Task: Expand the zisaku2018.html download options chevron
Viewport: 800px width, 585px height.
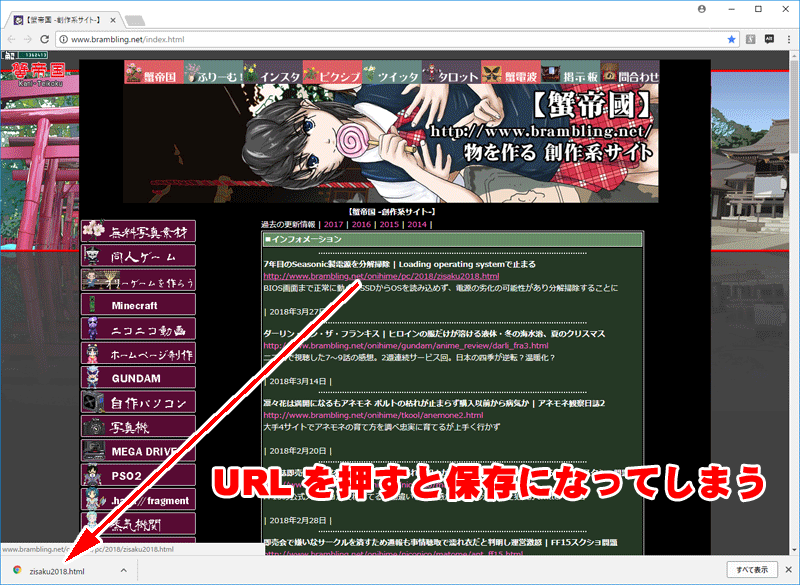Action: tap(123, 571)
